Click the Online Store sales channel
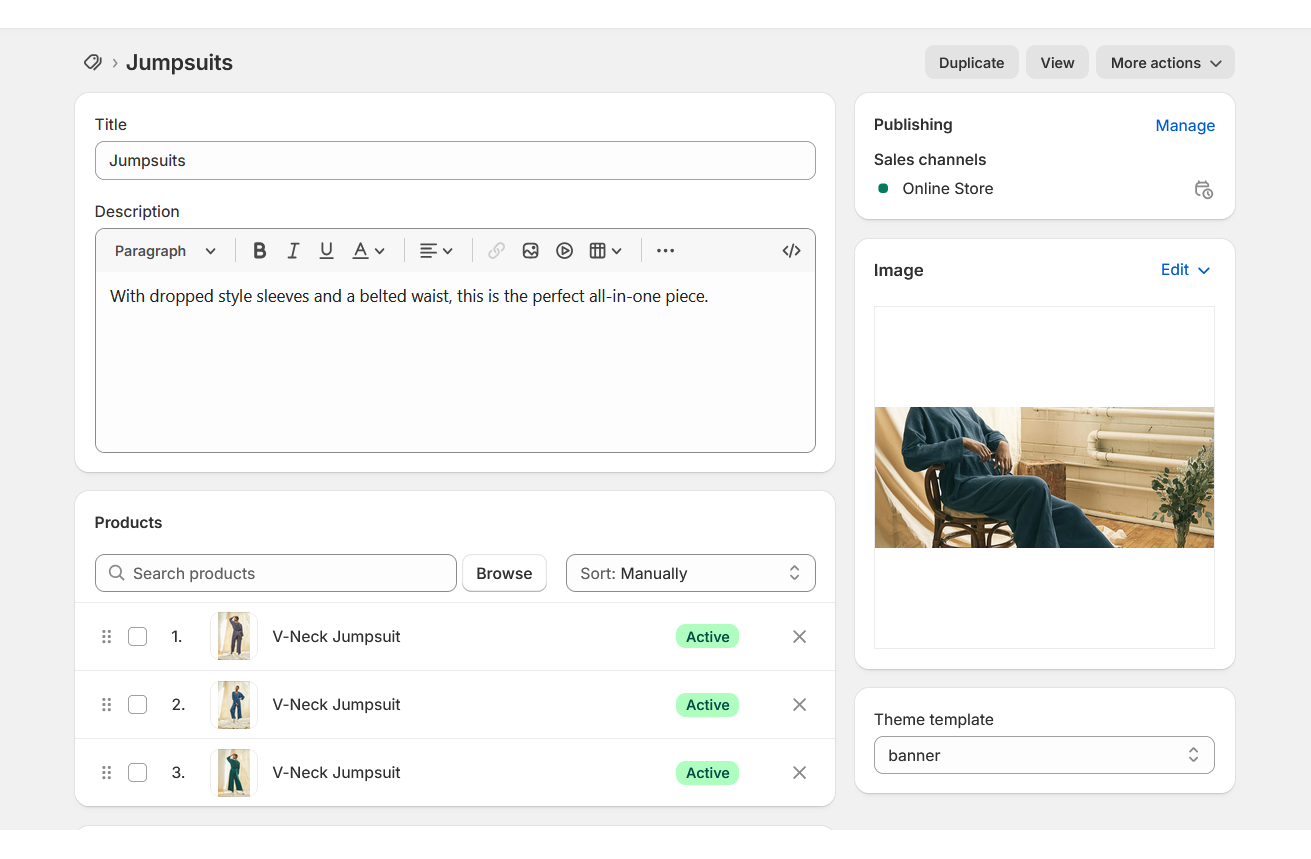This screenshot has width=1311, height=859. (x=947, y=189)
